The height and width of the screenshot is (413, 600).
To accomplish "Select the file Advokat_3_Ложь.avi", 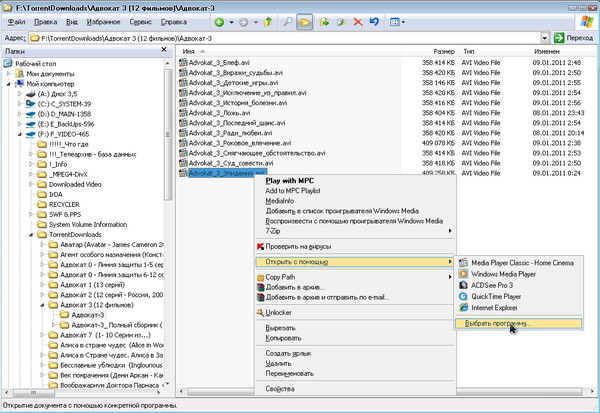I will click(x=219, y=113).
